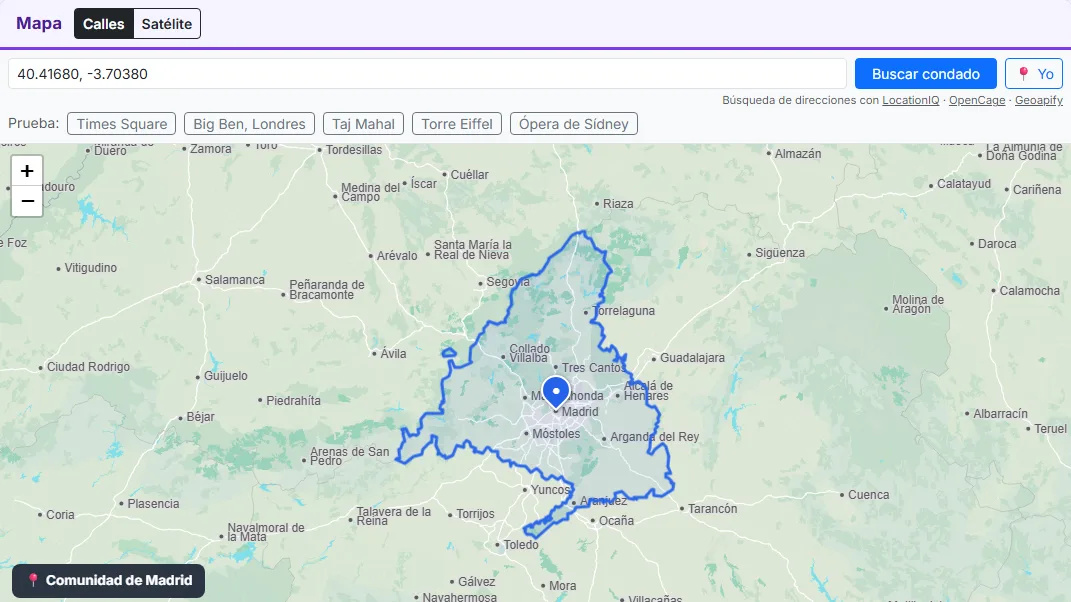Click the Torrijos label on the map
This screenshot has width=1071, height=602.
[x=475, y=514]
